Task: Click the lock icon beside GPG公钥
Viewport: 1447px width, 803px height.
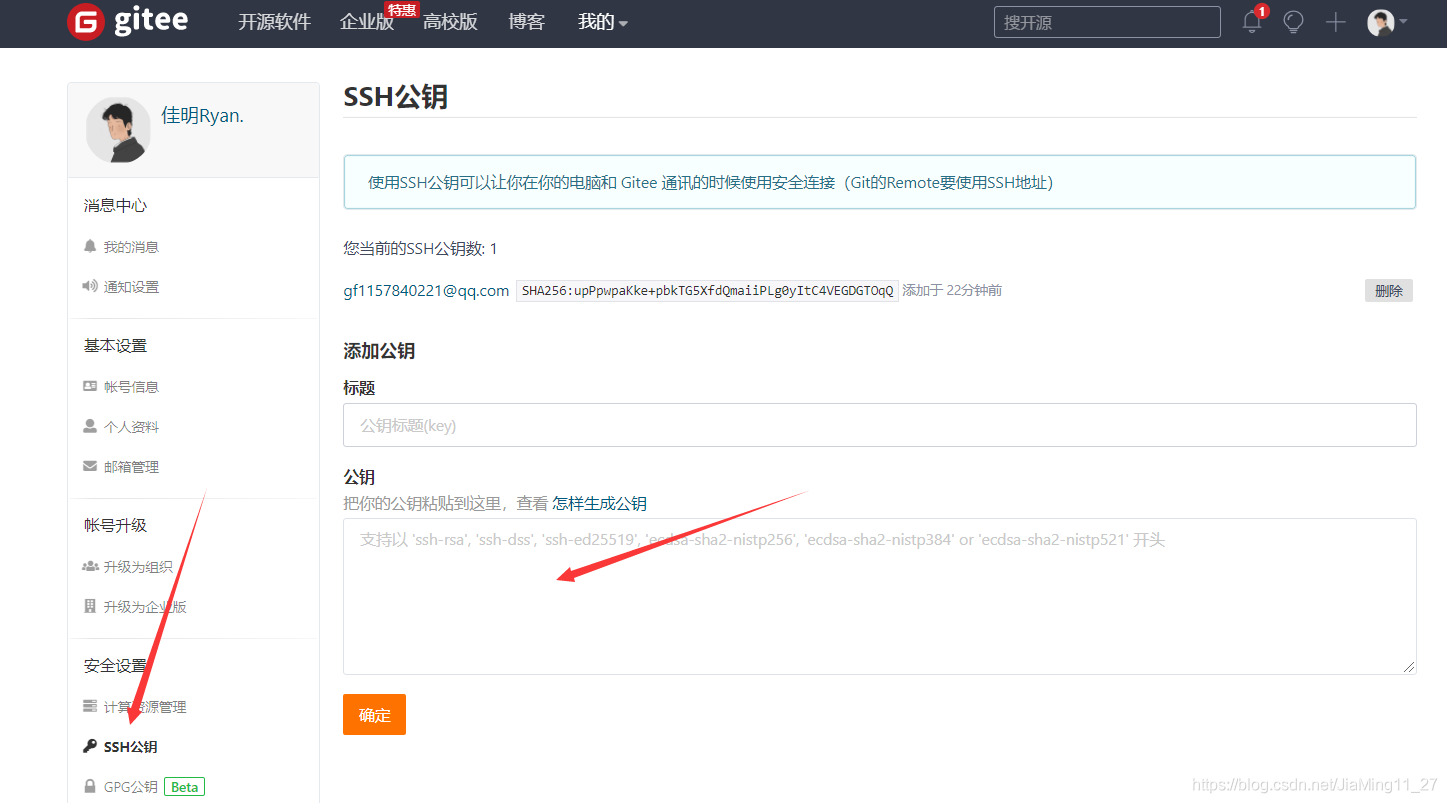Action: 90,786
